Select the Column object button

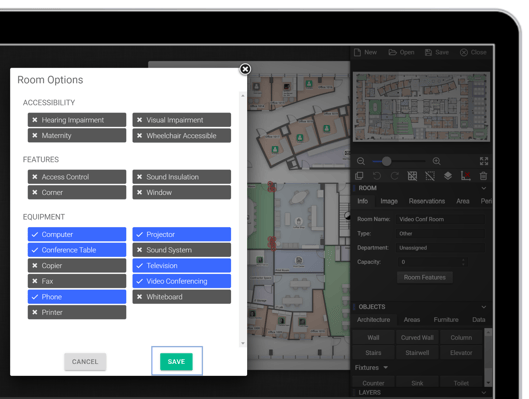(x=461, y=338)
